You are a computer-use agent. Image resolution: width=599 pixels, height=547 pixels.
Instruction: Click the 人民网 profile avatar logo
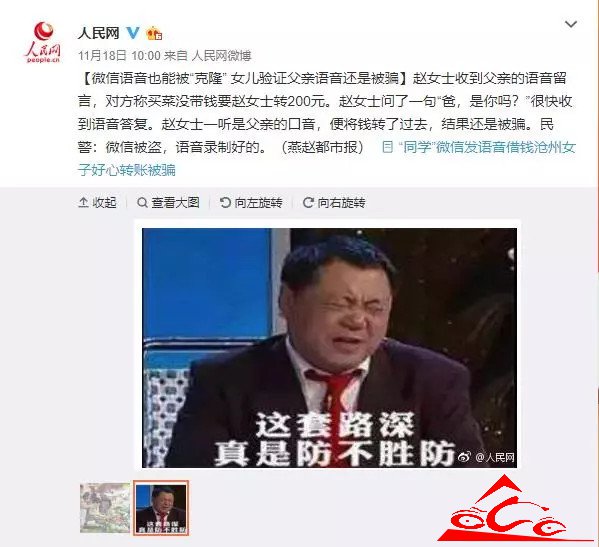[43, 42]
